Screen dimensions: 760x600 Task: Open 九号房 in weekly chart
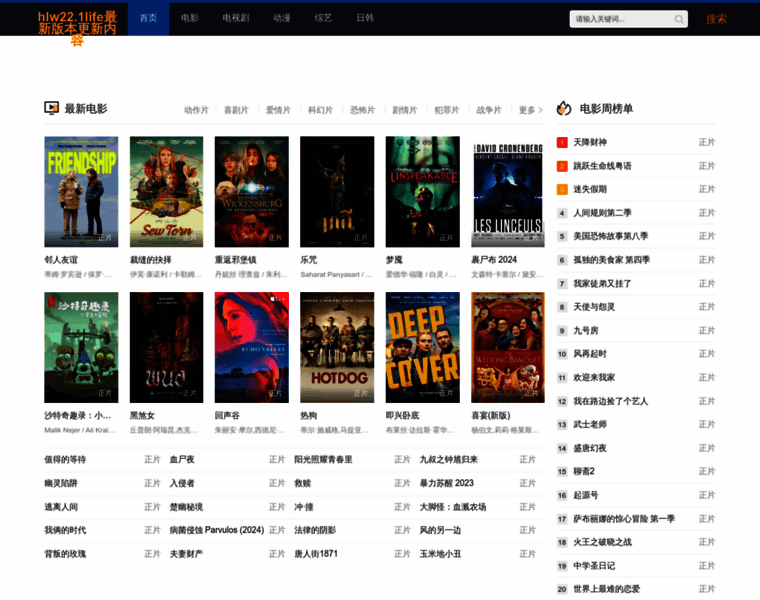coord(586,331)
